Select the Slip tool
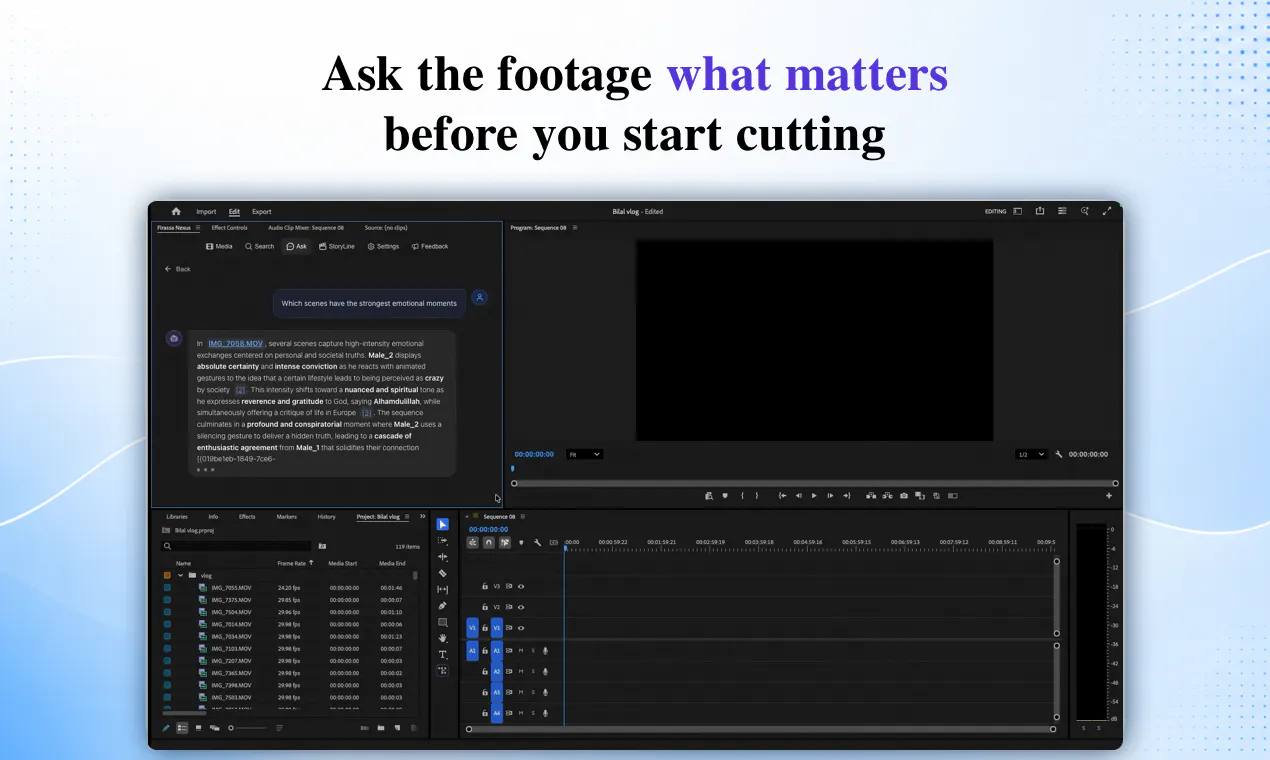1270x760 pixels. [443, 590]
